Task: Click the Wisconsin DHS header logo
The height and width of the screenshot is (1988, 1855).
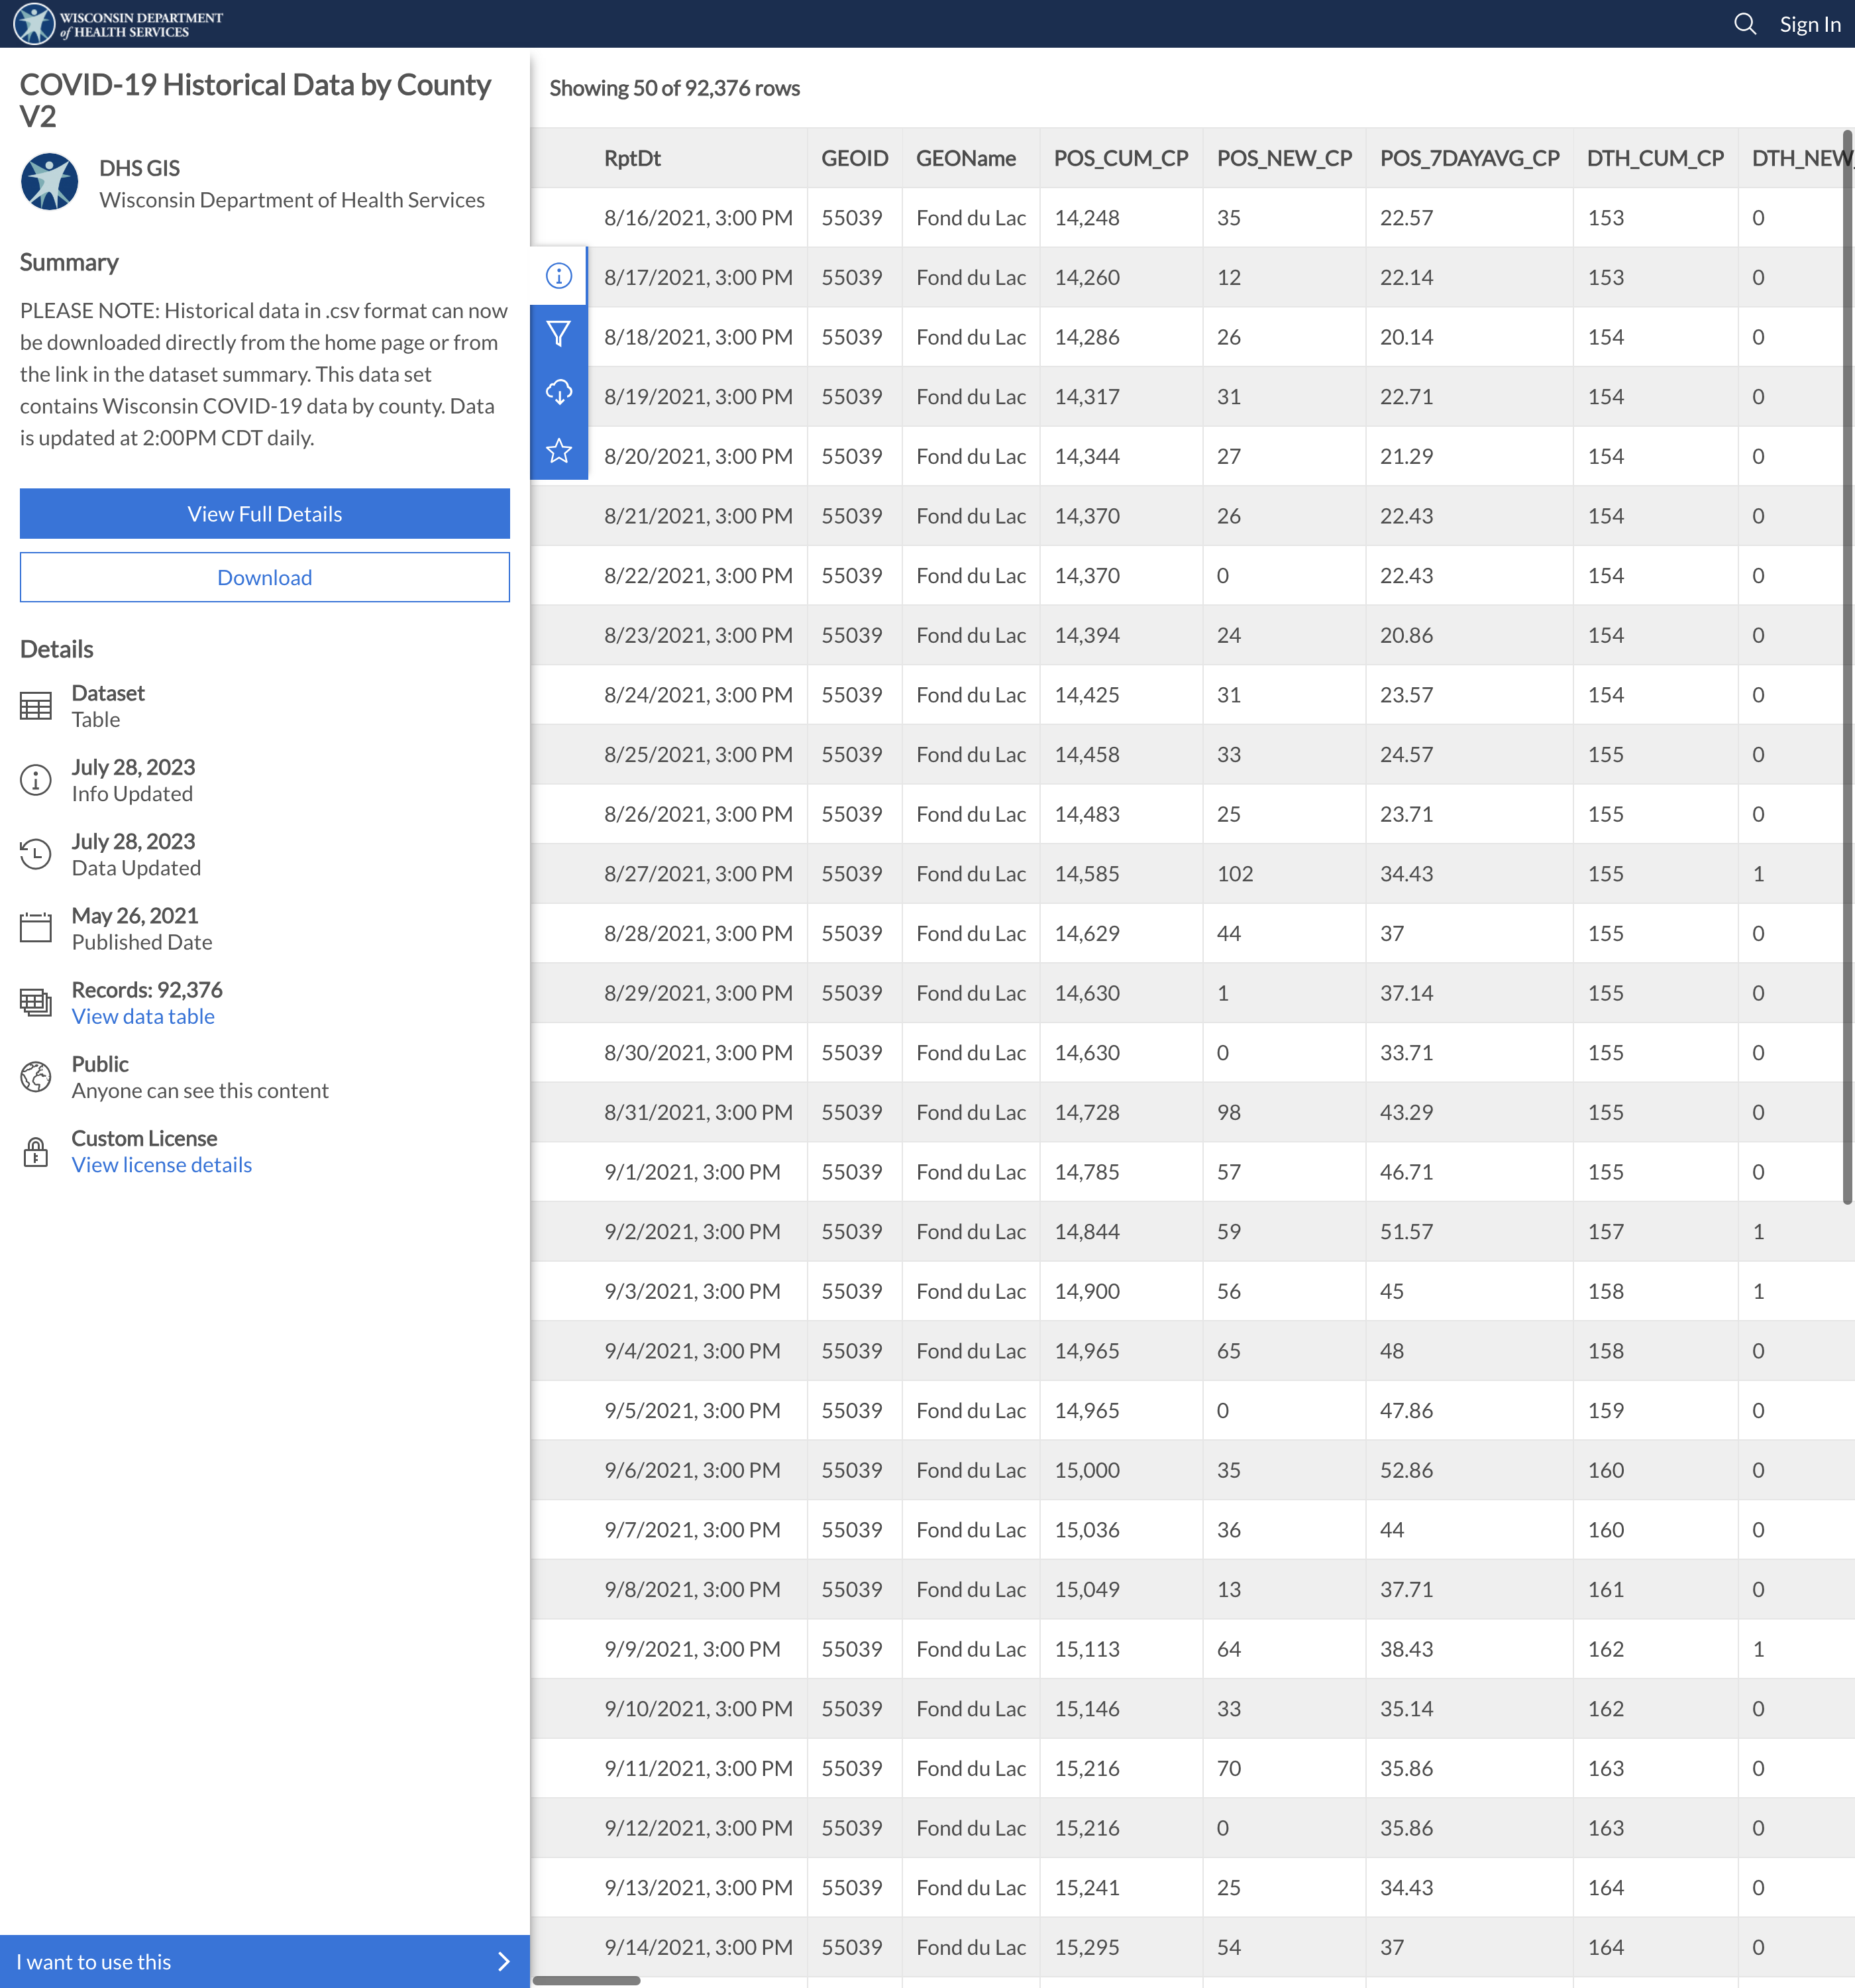Action: click(x=118, y=24)
